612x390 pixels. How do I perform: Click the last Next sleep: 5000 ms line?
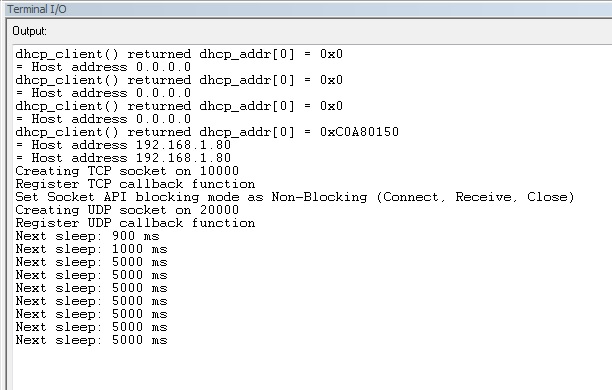[91, 340]
